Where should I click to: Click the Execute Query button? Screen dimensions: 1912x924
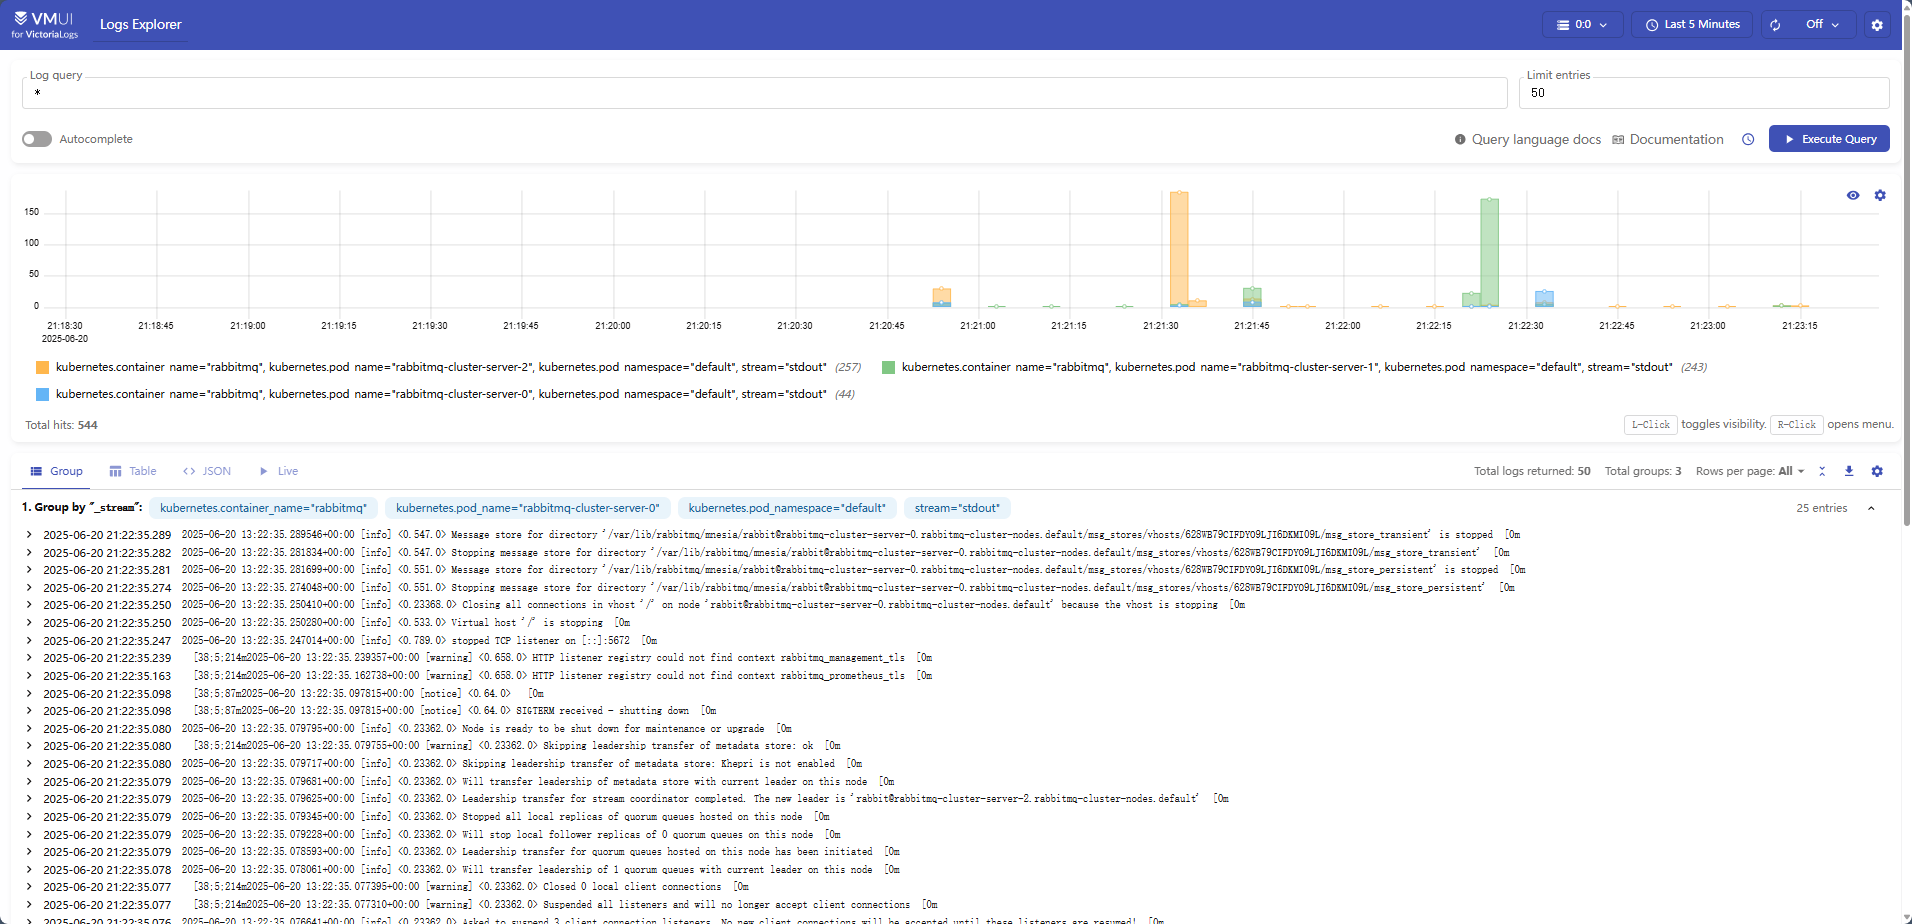(1829, 138)
